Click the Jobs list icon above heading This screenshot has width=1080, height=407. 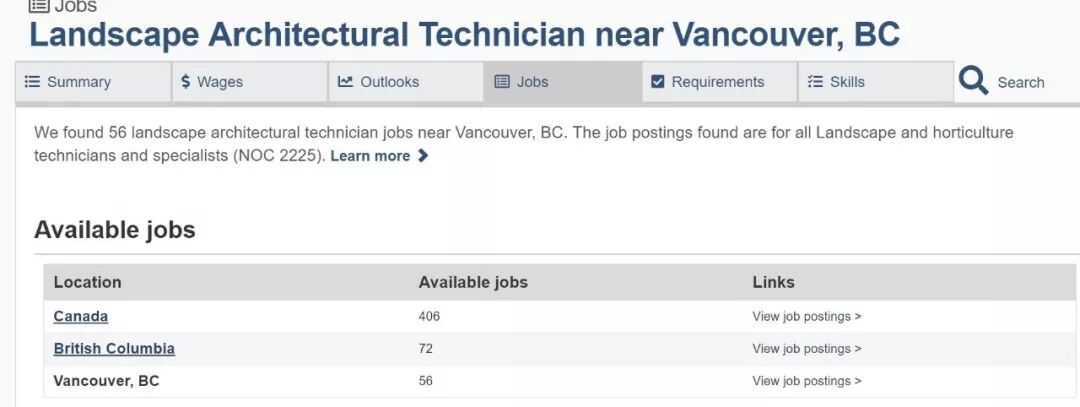click(39, 6)
